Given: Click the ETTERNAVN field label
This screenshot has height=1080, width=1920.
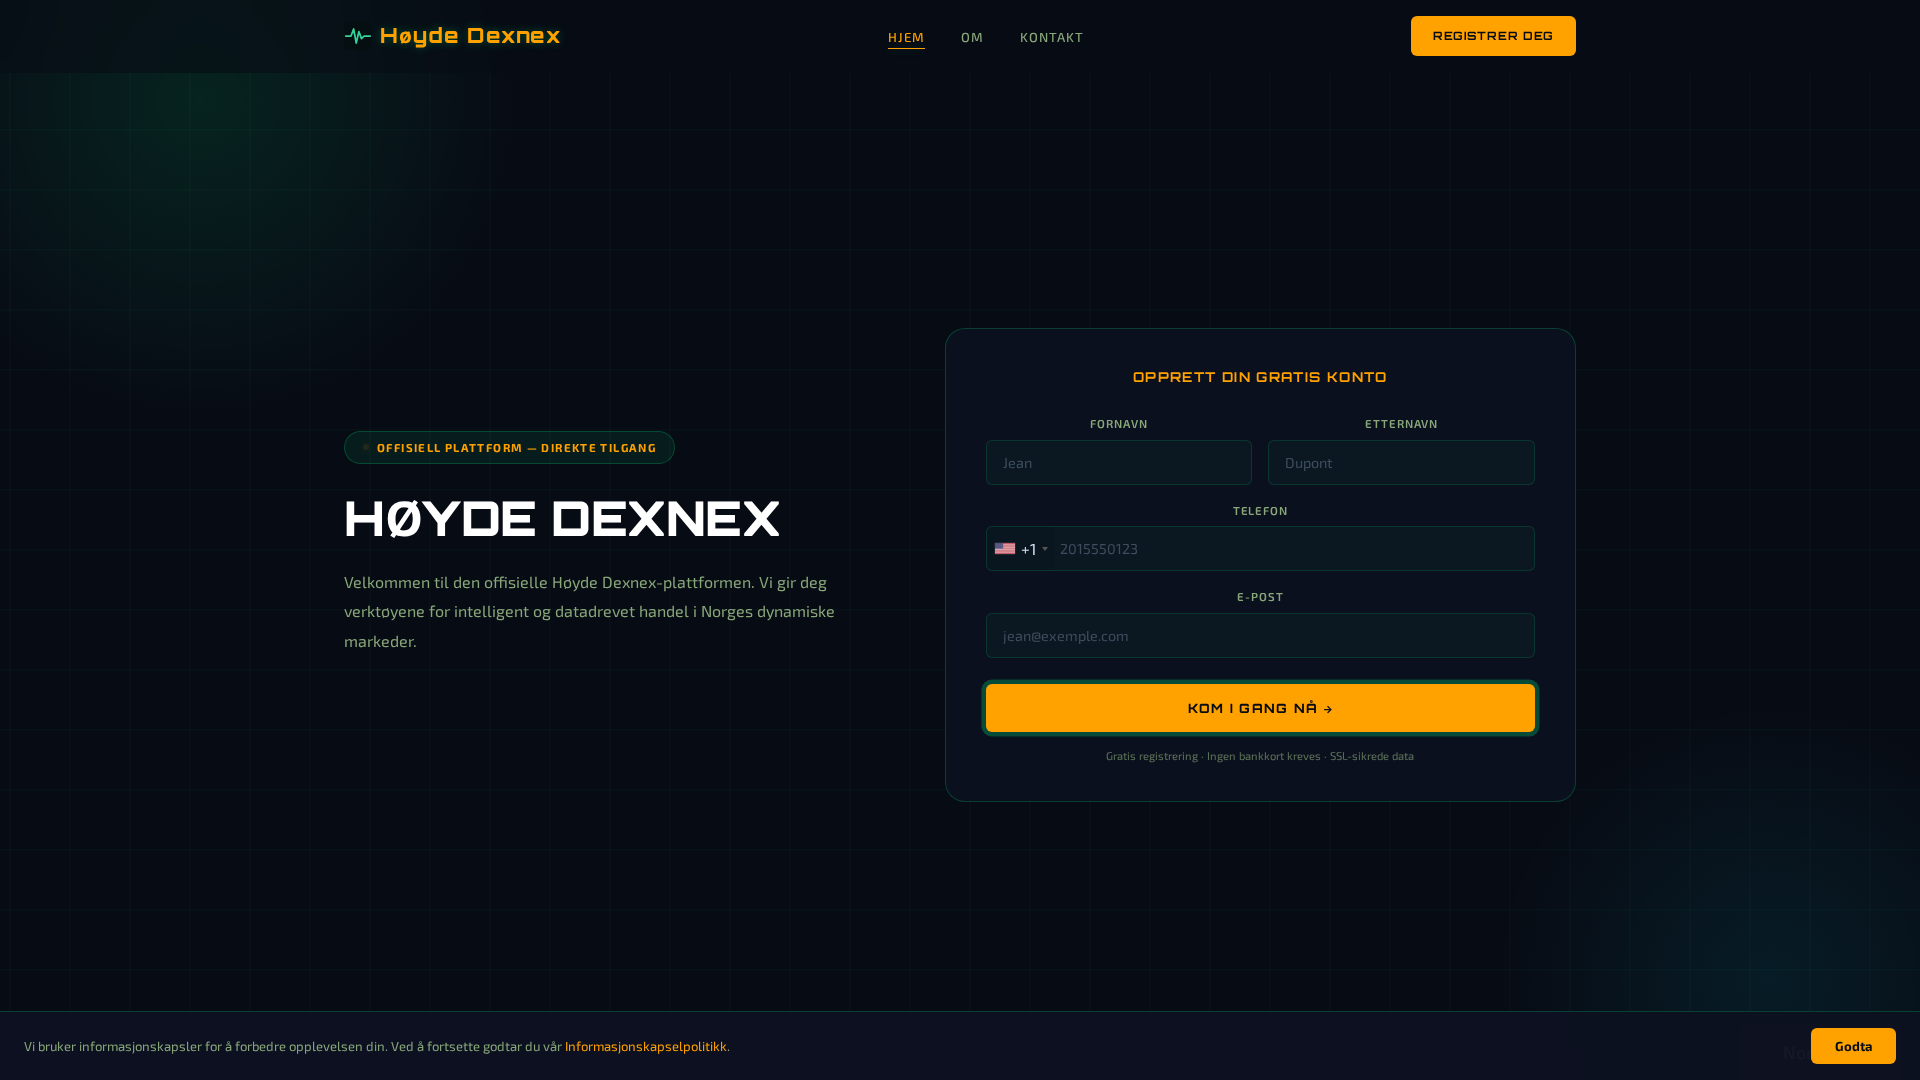Looking at the screenshot, I should [1401, 424].
